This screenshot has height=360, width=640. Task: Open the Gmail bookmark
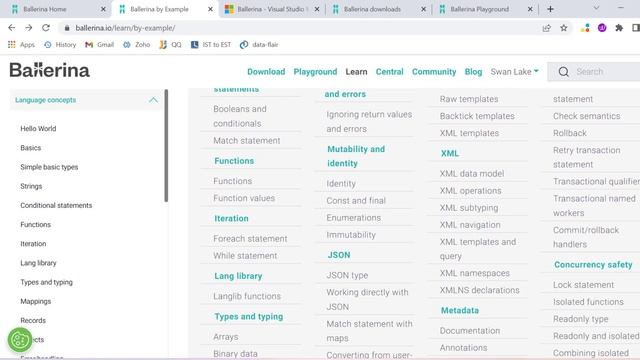coord(99,44)
